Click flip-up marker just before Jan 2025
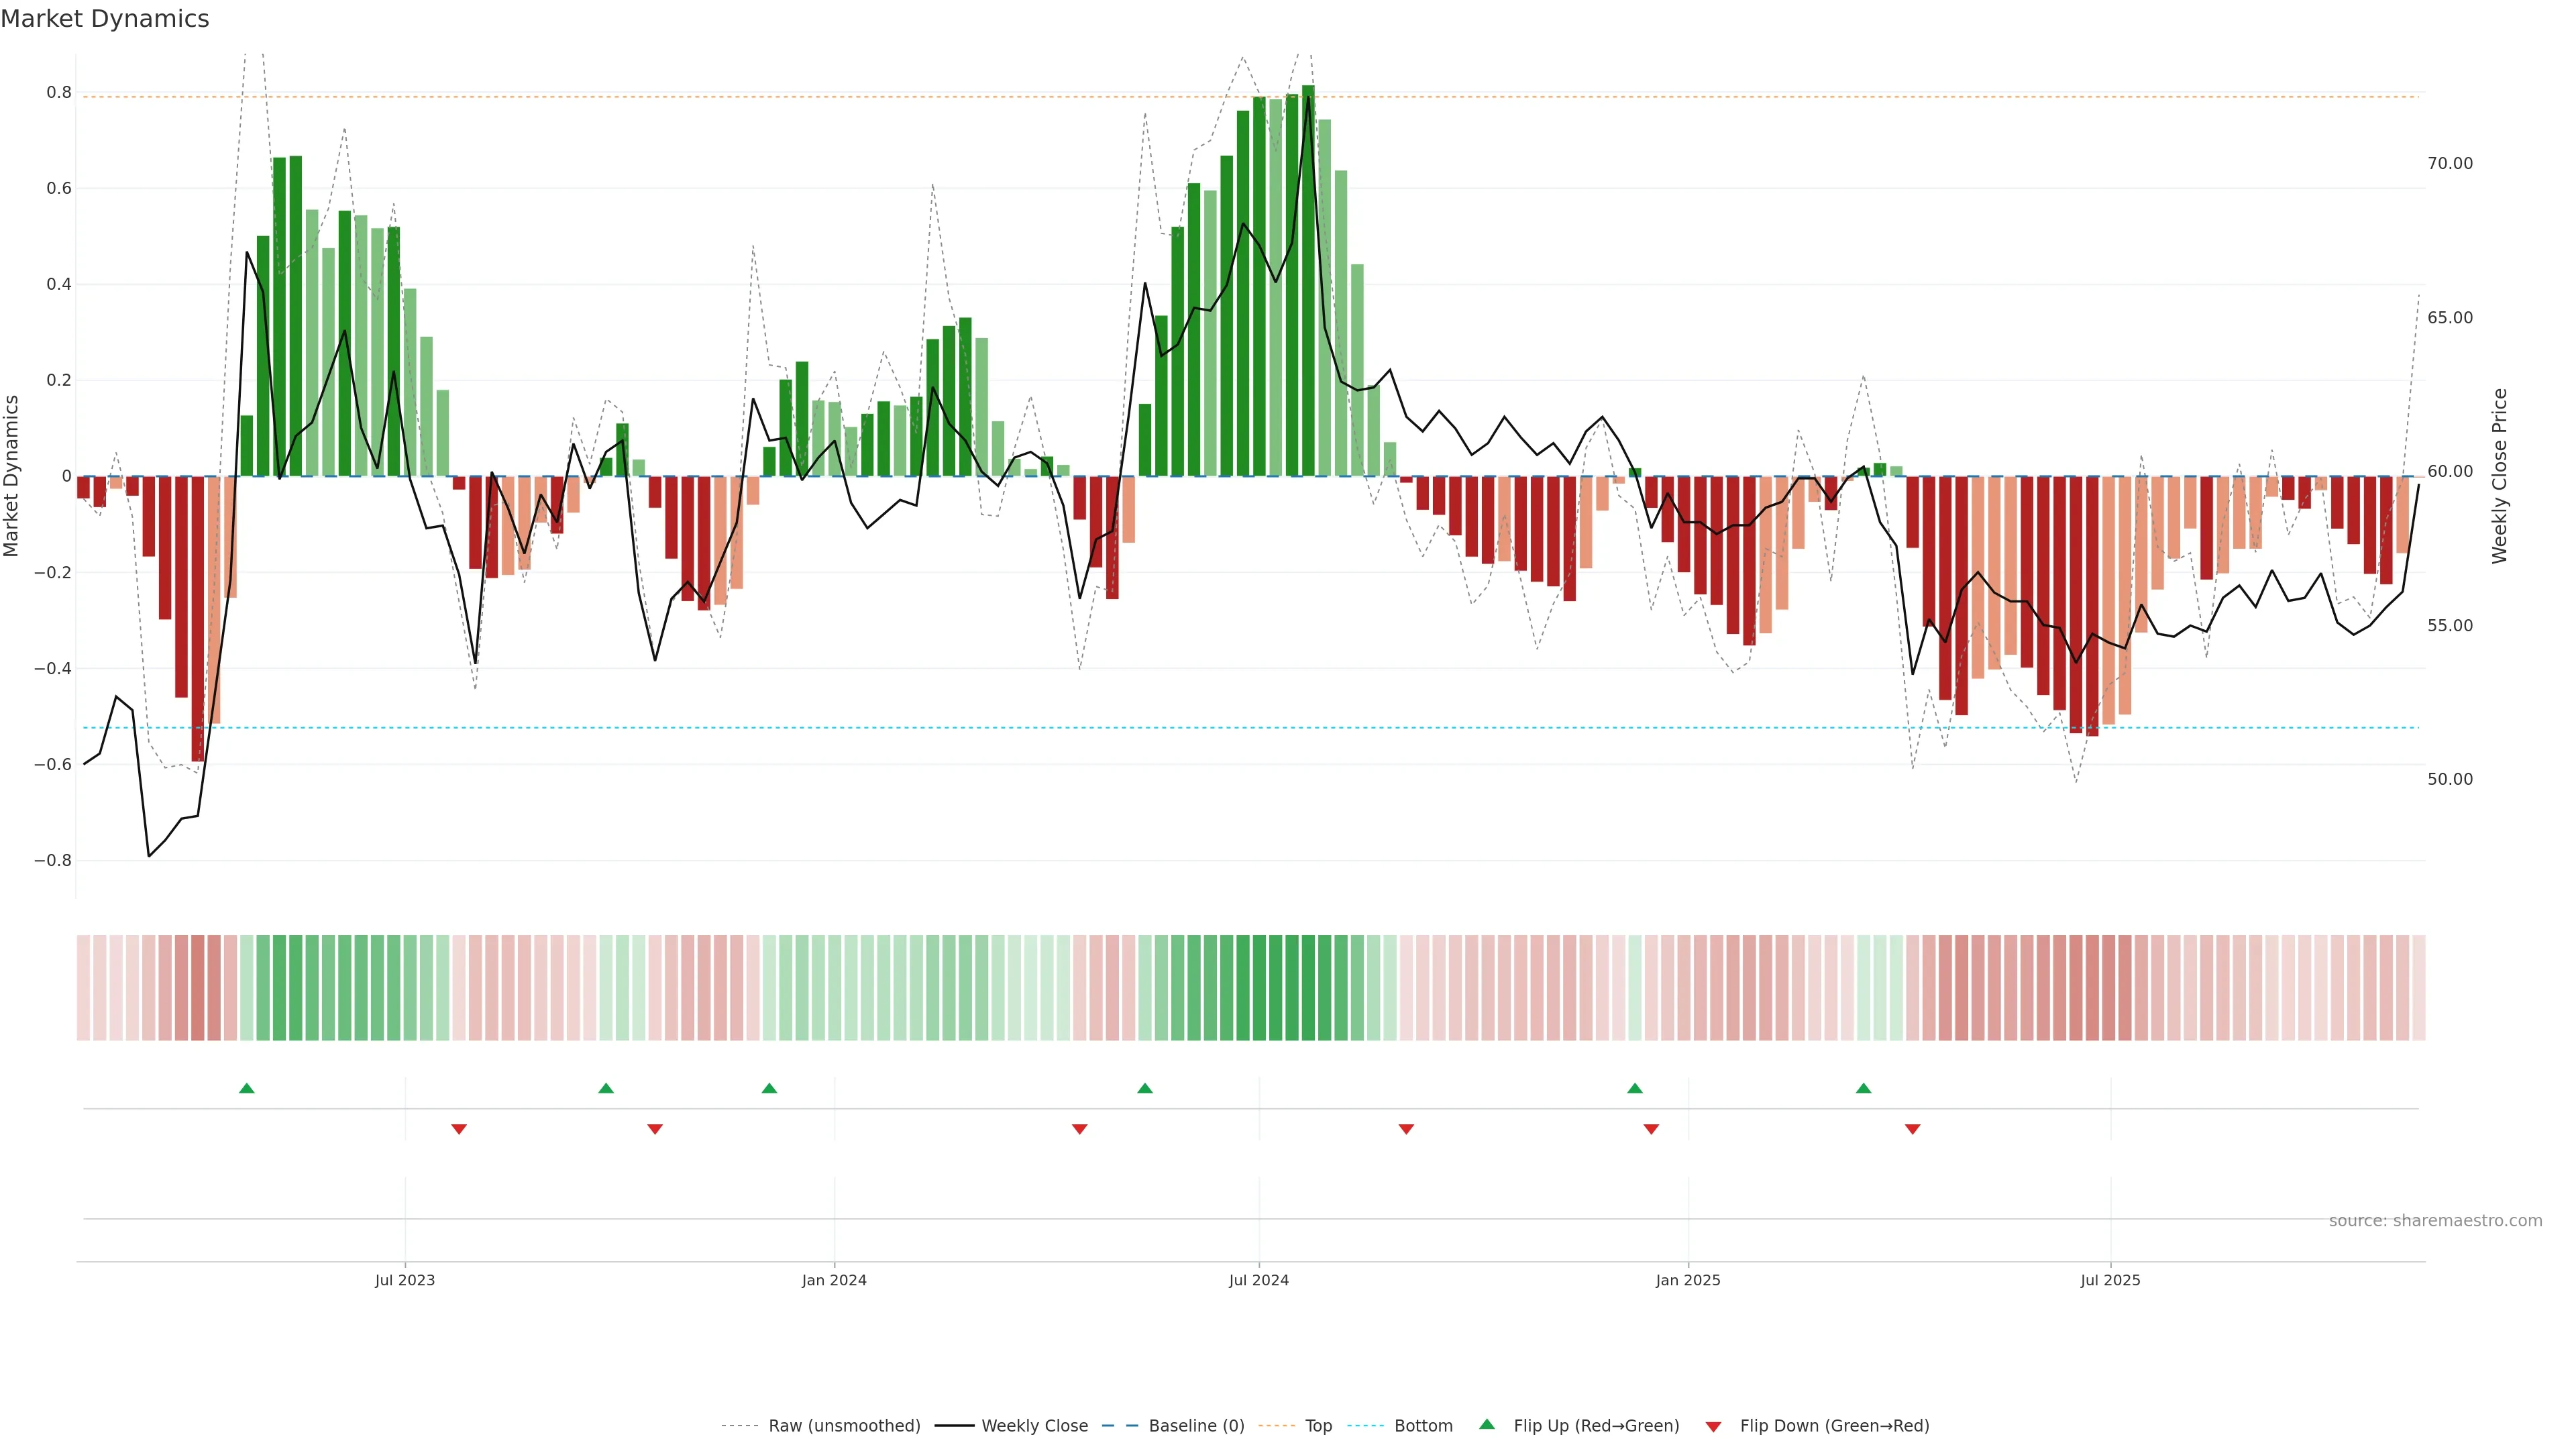Viewport: 2576px width, 1449px height. click(x=1635, y=1088)
